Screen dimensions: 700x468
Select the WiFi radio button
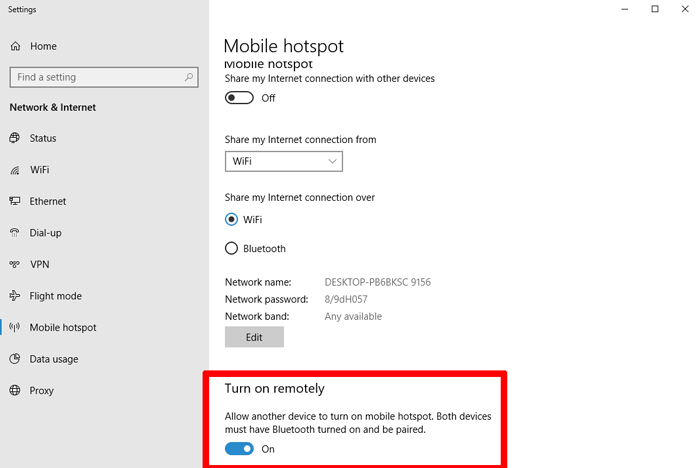tap(231, 219)
